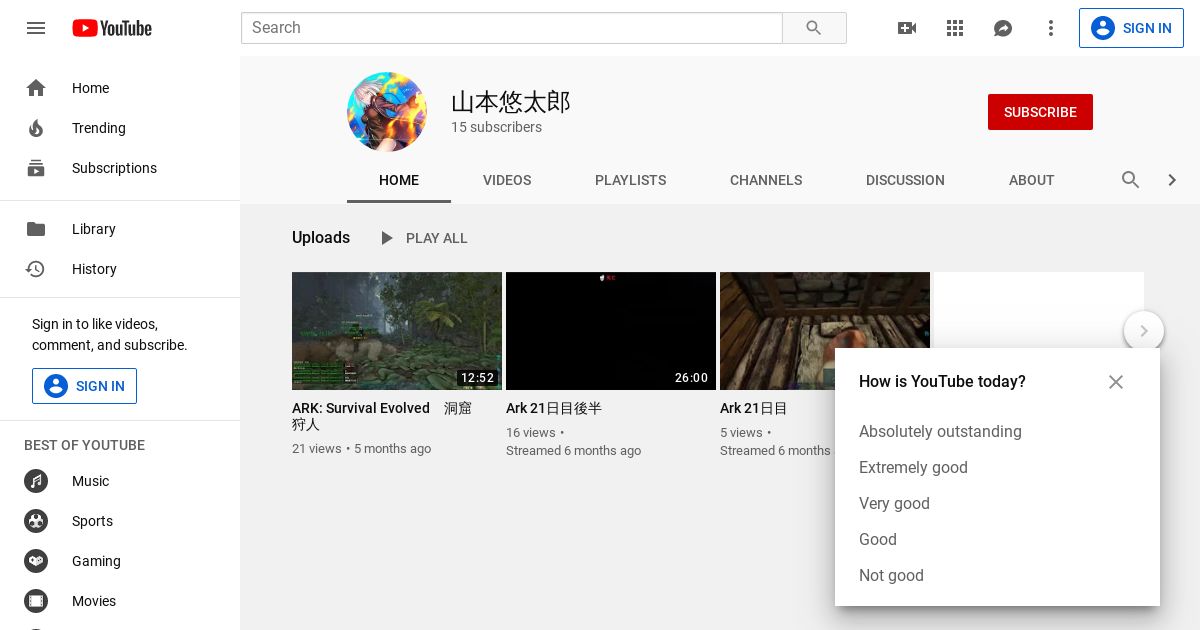Switch to the CHANNELS tab
This screenshot has width=1200, height=630.
[766, 180]
